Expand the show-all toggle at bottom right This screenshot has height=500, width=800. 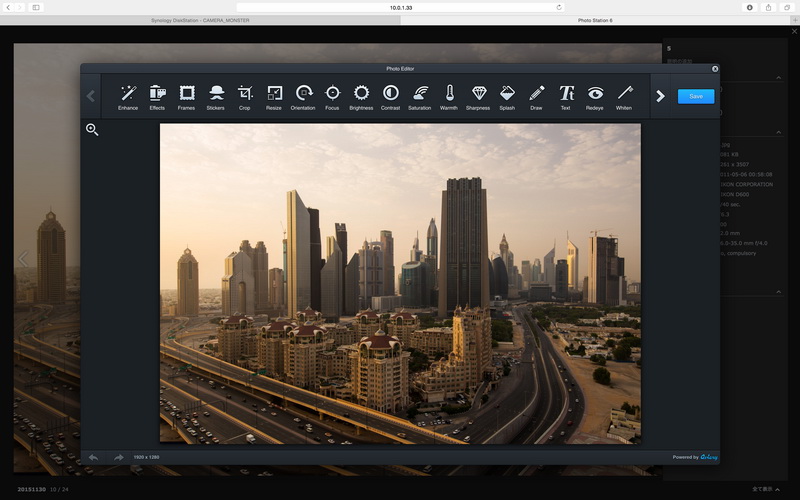766,489
